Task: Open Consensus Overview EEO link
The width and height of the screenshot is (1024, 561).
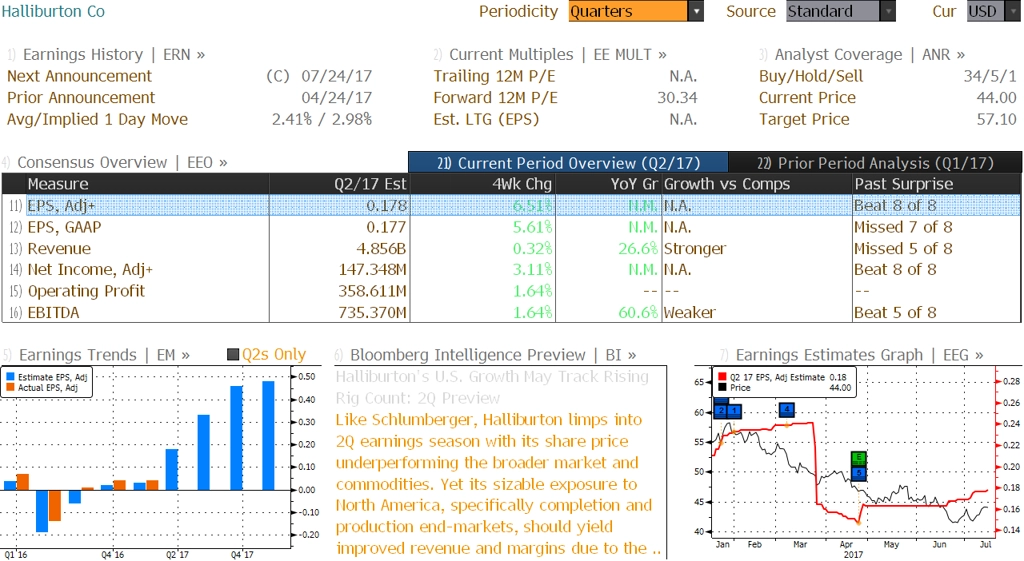Action: coord(115,163)
